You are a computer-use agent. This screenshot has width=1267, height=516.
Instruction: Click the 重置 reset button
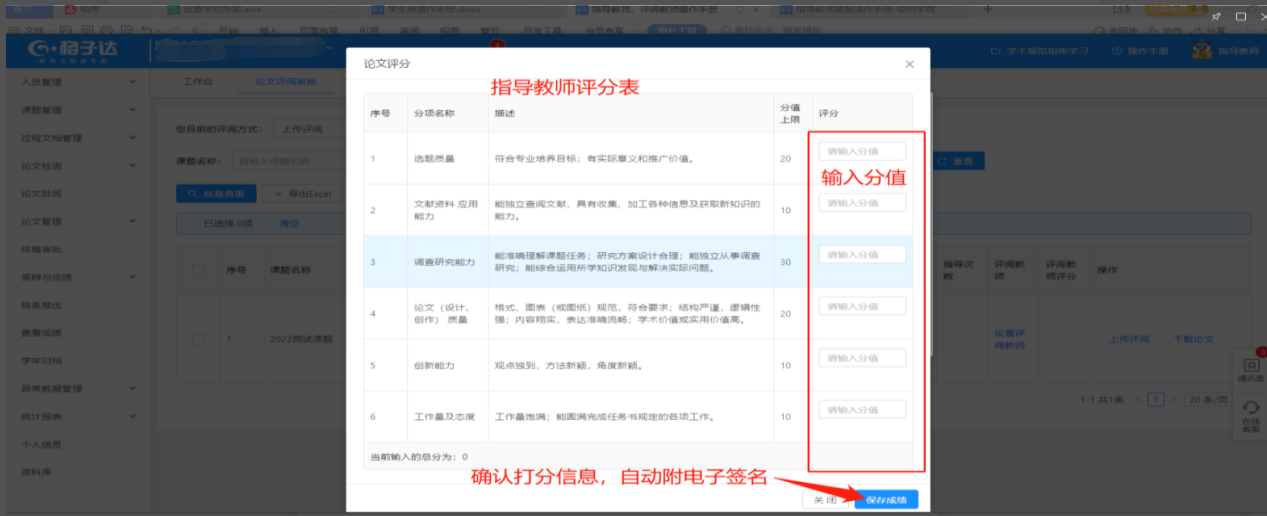(x=958, y=161)
